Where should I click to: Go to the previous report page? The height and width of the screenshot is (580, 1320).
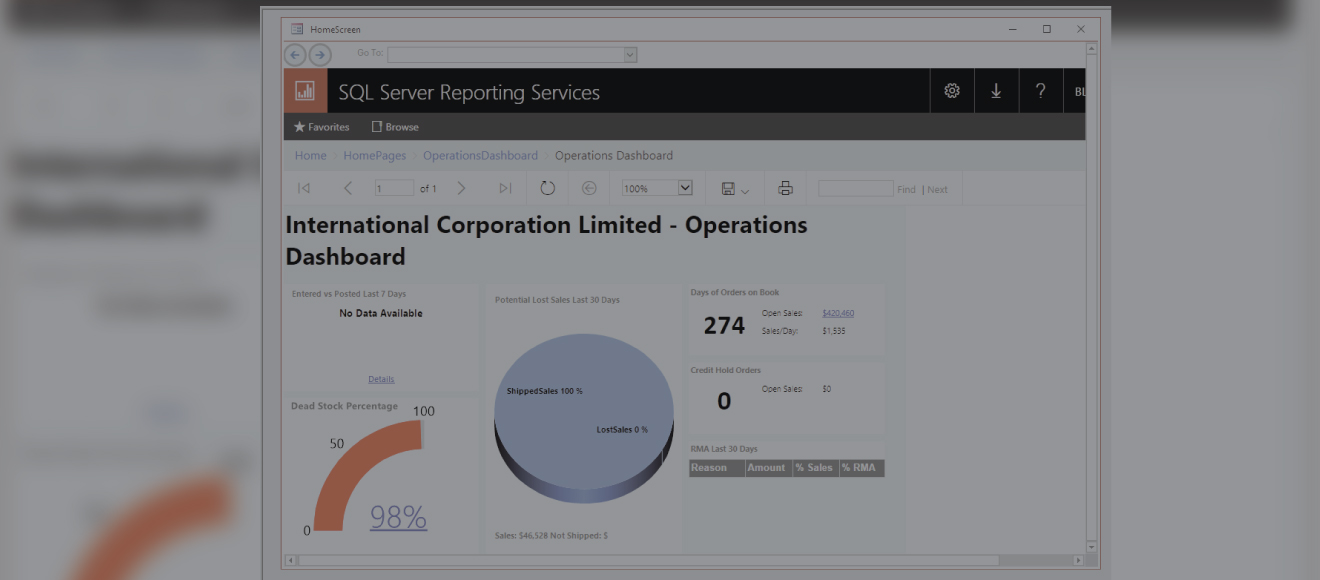348,188
